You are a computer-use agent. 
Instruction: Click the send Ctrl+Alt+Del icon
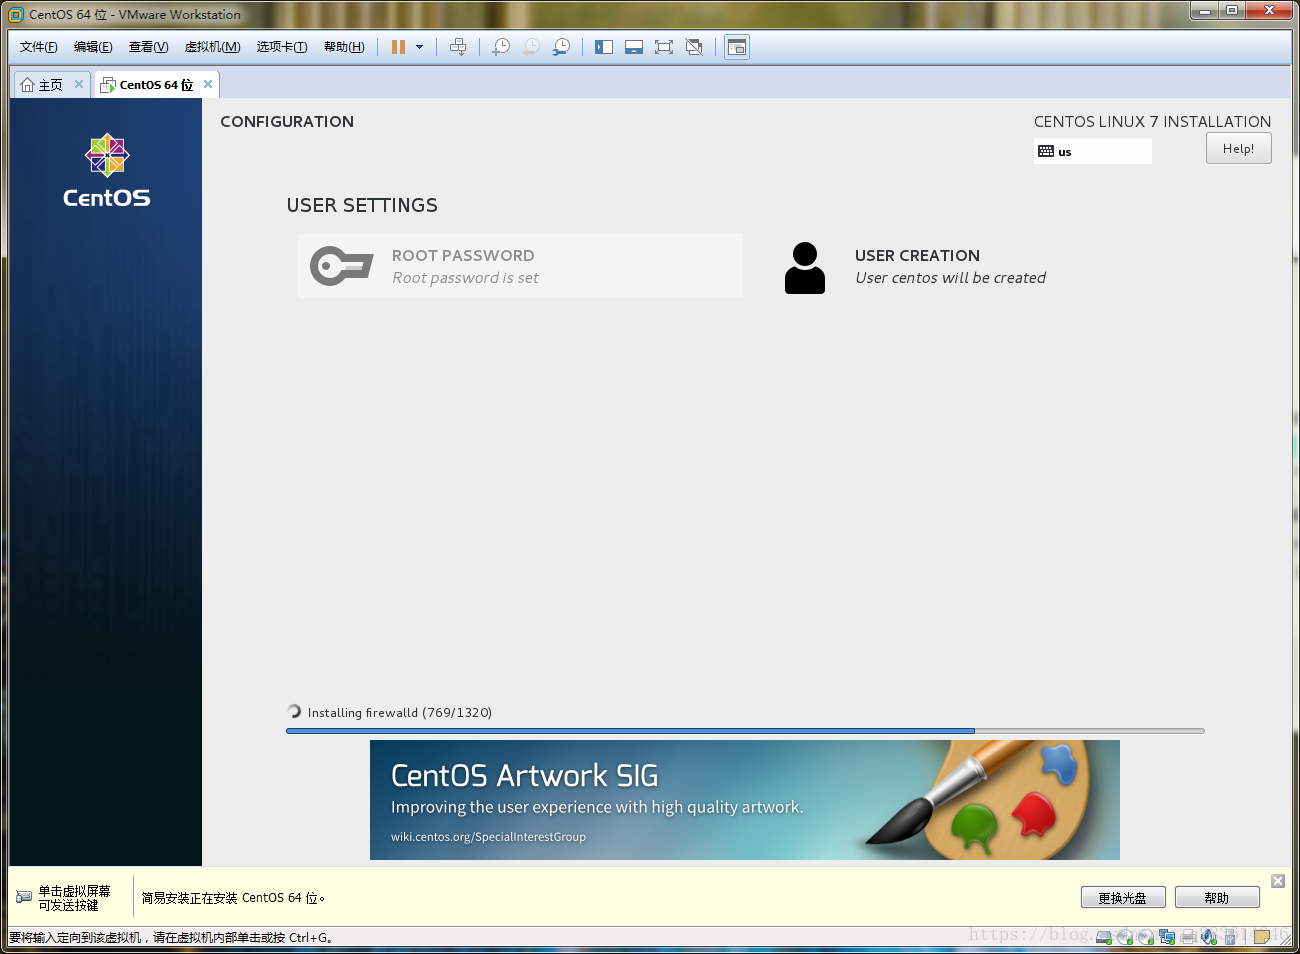458,47
